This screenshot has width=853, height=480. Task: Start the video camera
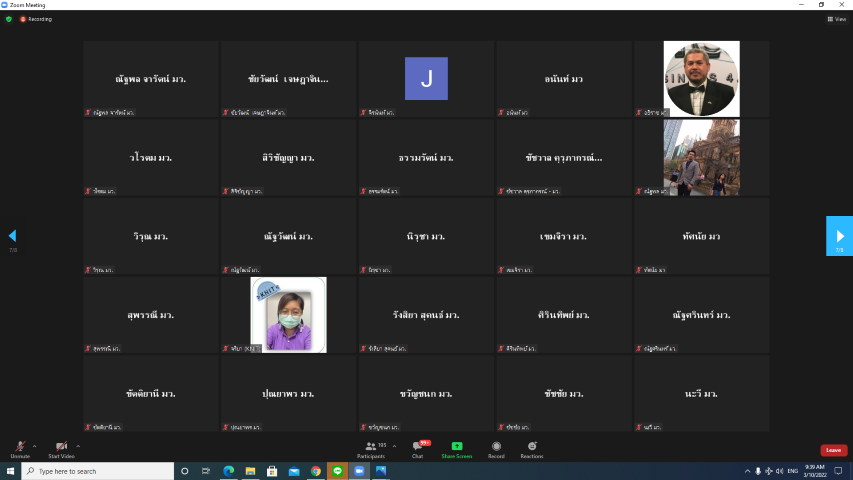(x=61, y=447)
